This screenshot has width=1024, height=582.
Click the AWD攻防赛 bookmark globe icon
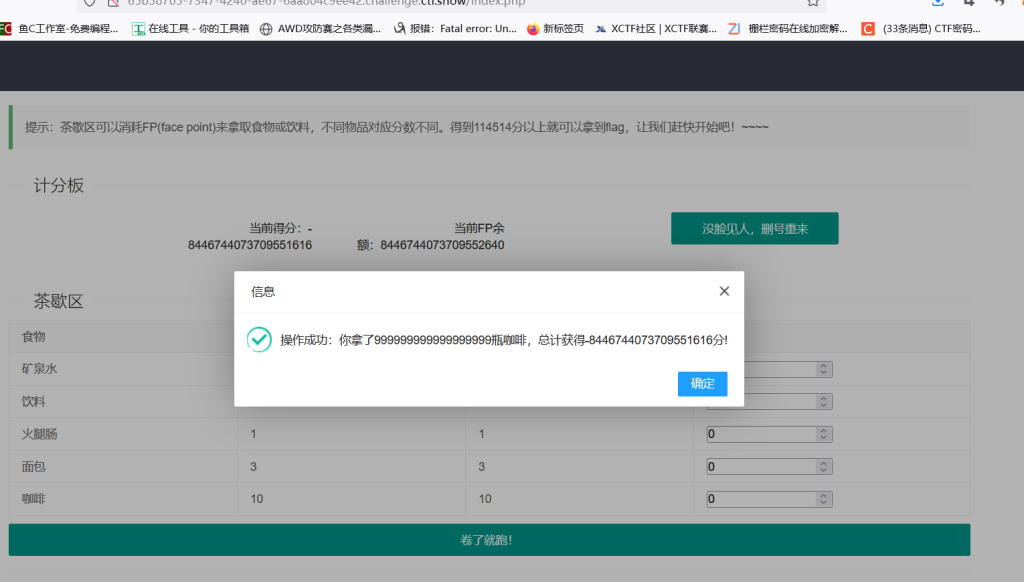tap(266, 29)
